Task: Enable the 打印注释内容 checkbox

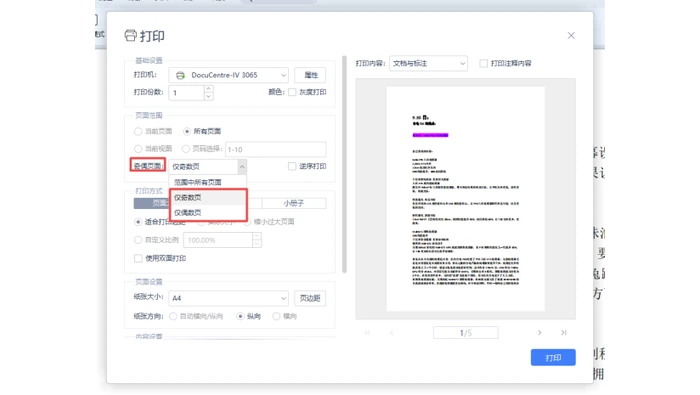Action: 483,63
